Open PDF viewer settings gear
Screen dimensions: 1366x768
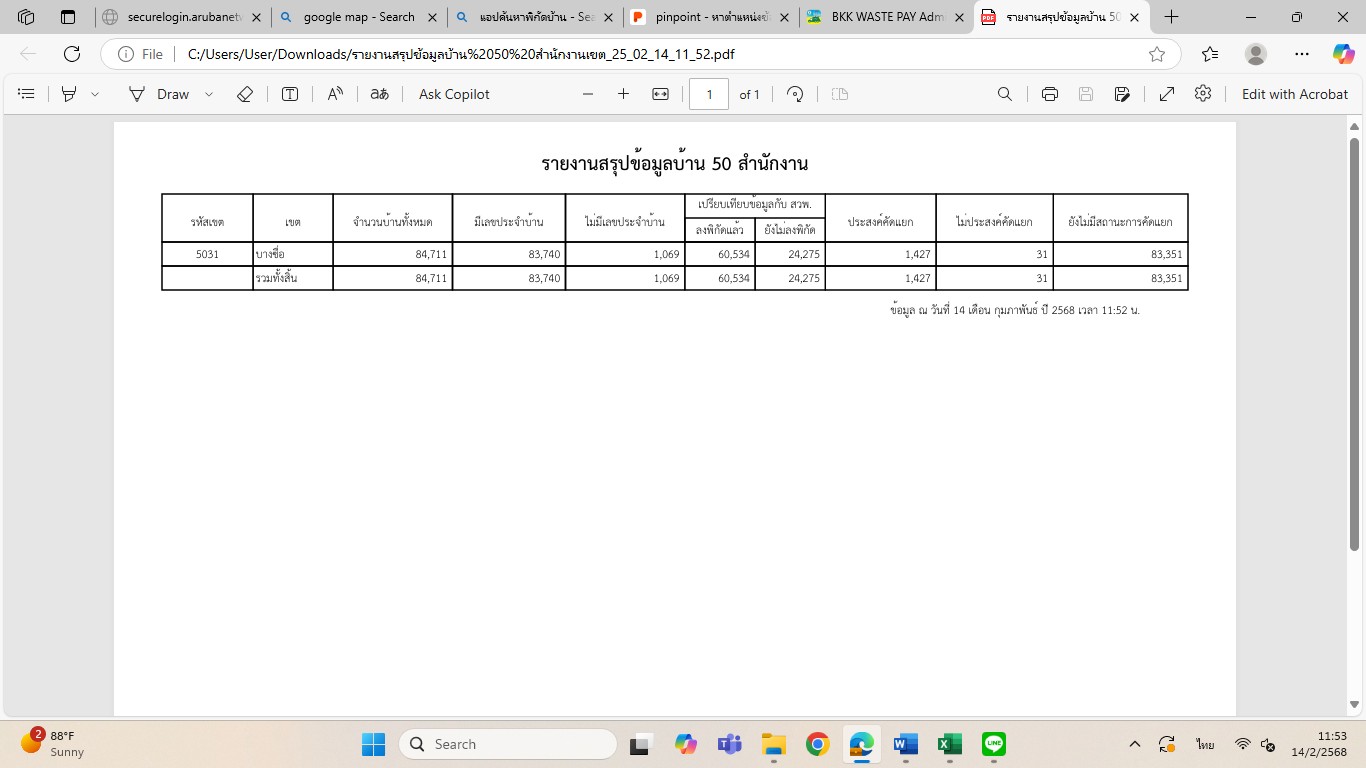[x=1203, y=94]
